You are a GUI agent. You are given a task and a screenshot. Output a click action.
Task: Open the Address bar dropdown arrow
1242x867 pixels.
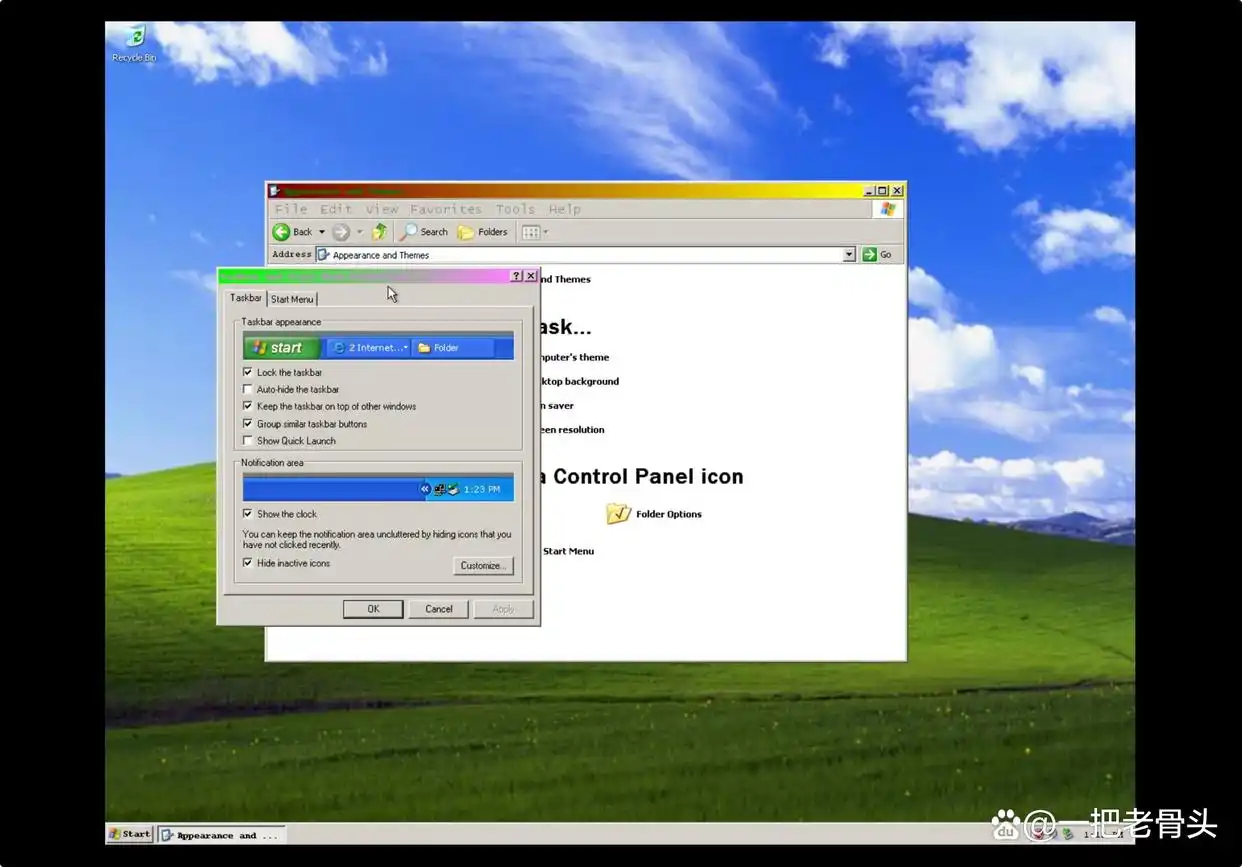click(849, 255)
